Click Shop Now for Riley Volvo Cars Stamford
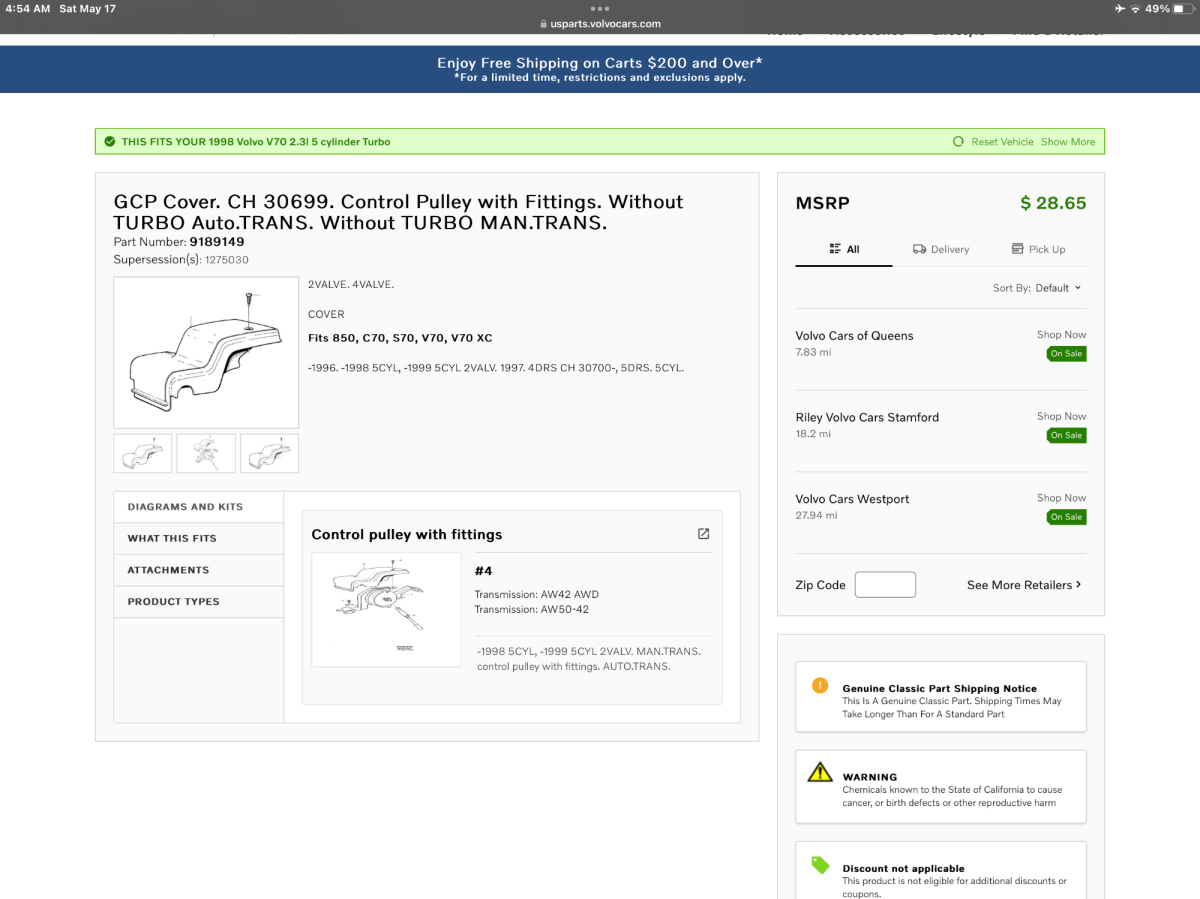Image resolution: width=1200 pixels, height=899 pixels. click(1061, 416)
